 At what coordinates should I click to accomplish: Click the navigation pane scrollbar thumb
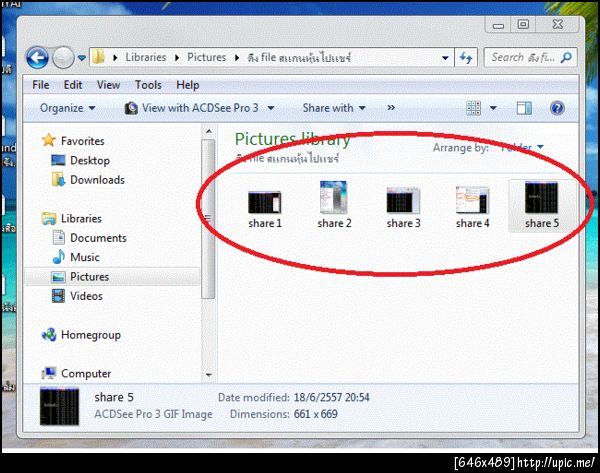click(208, 219)
